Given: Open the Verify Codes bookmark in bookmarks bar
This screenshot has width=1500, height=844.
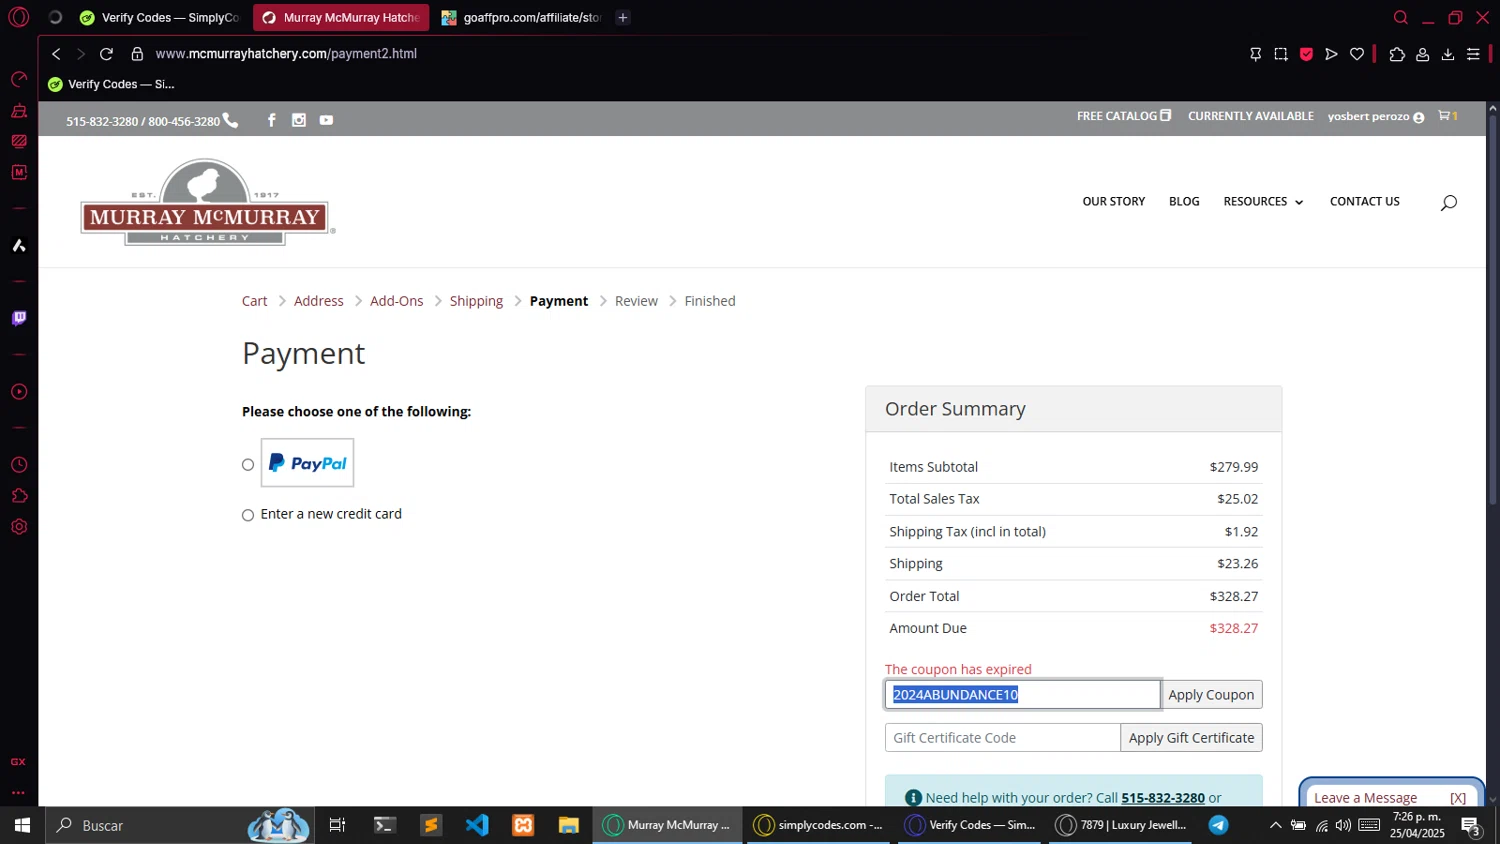Looking at the screenshot, I should (x=111, y=84).
